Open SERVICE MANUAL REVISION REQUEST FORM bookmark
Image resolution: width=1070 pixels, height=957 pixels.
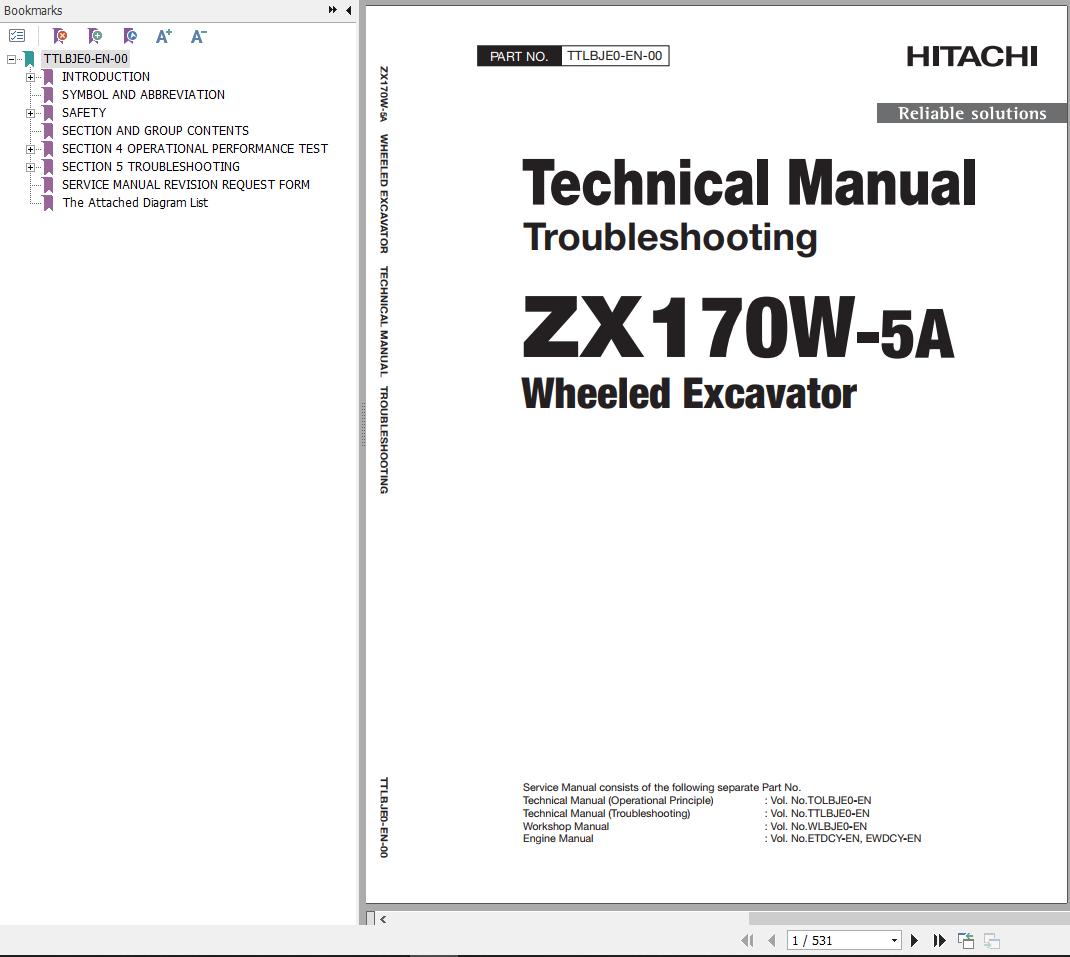click(186, 184)
